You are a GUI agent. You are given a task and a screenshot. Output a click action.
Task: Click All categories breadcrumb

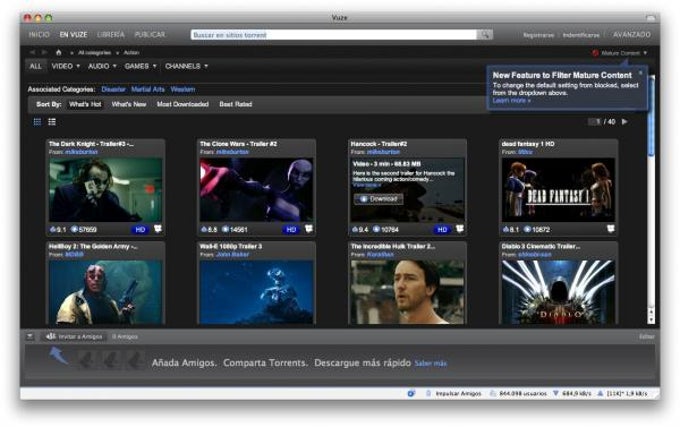95,53
